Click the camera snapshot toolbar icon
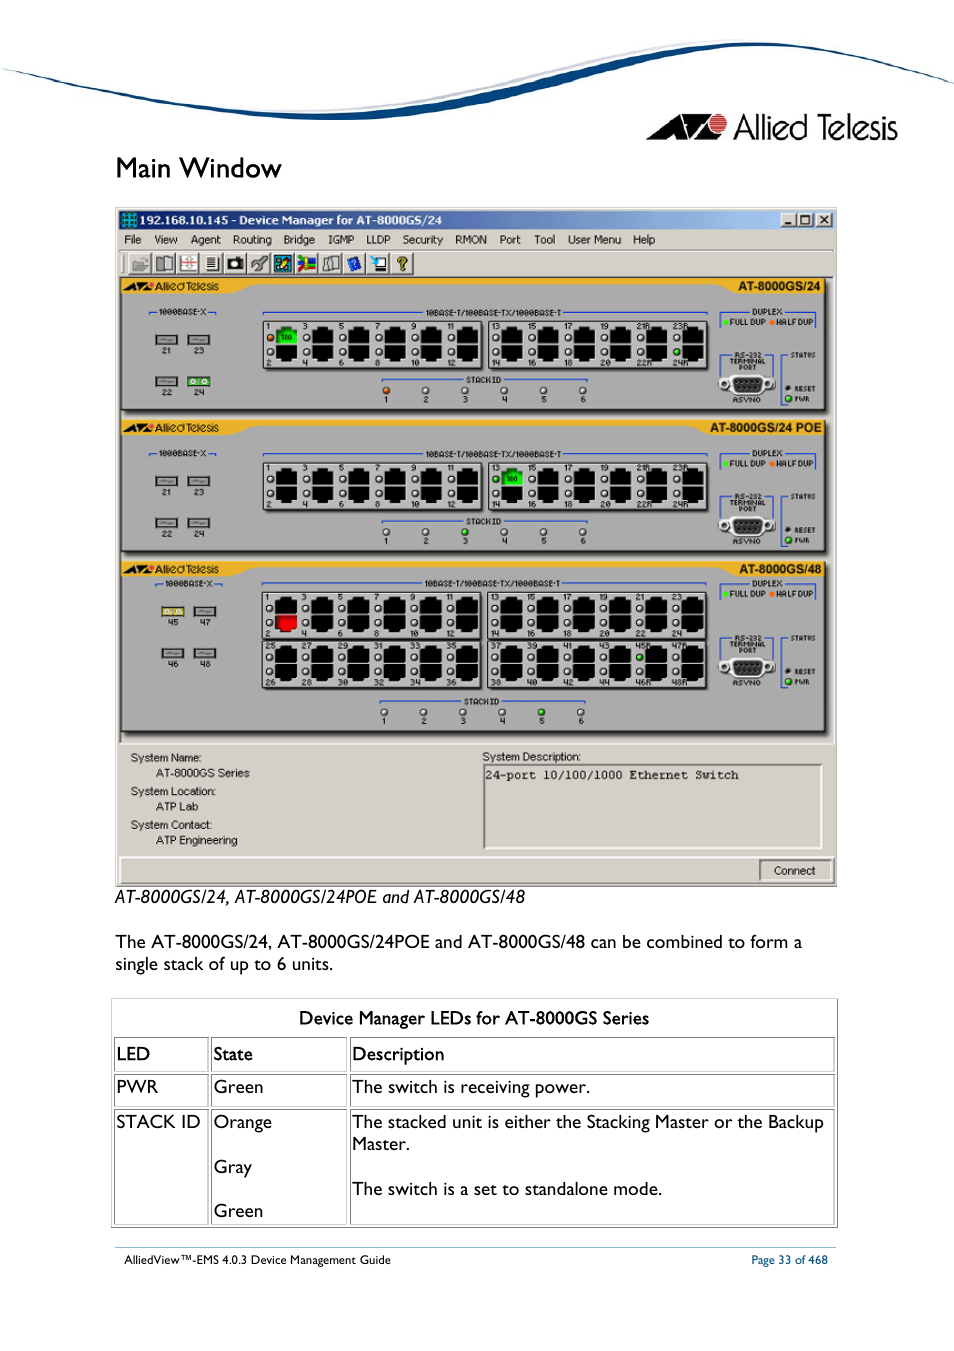This screenshot has height=1351, width=954. (236, 264)
